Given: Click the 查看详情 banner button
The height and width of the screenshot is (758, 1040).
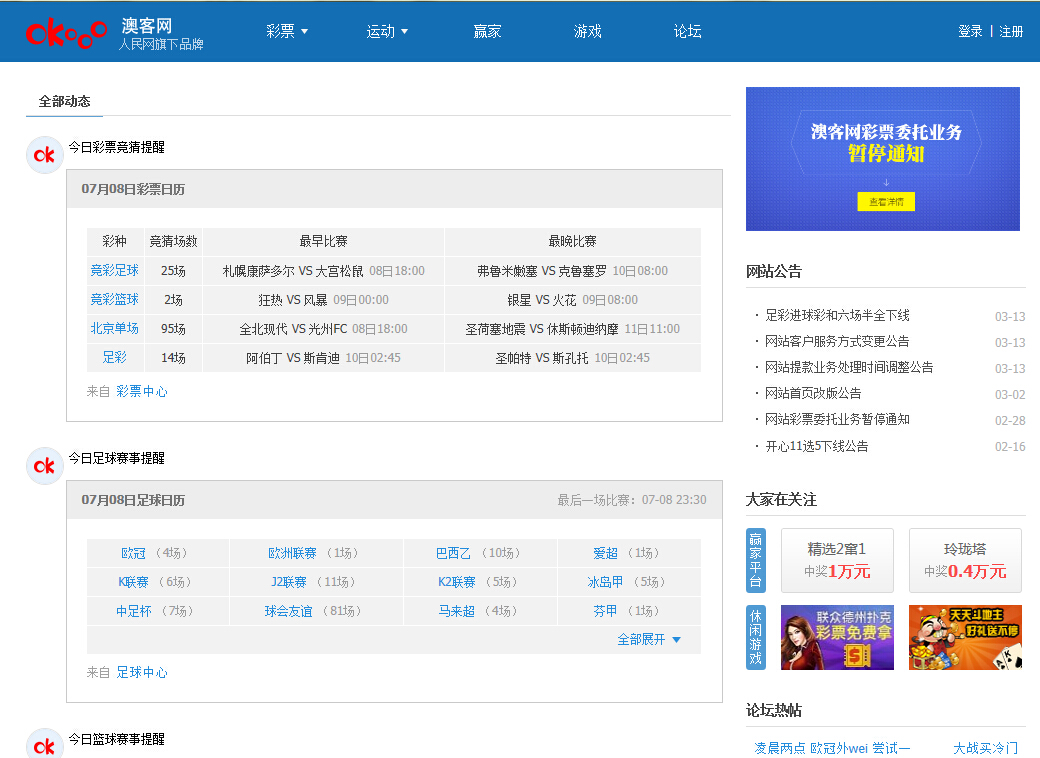Looking at the screenshot, I should tap(885, 202).
